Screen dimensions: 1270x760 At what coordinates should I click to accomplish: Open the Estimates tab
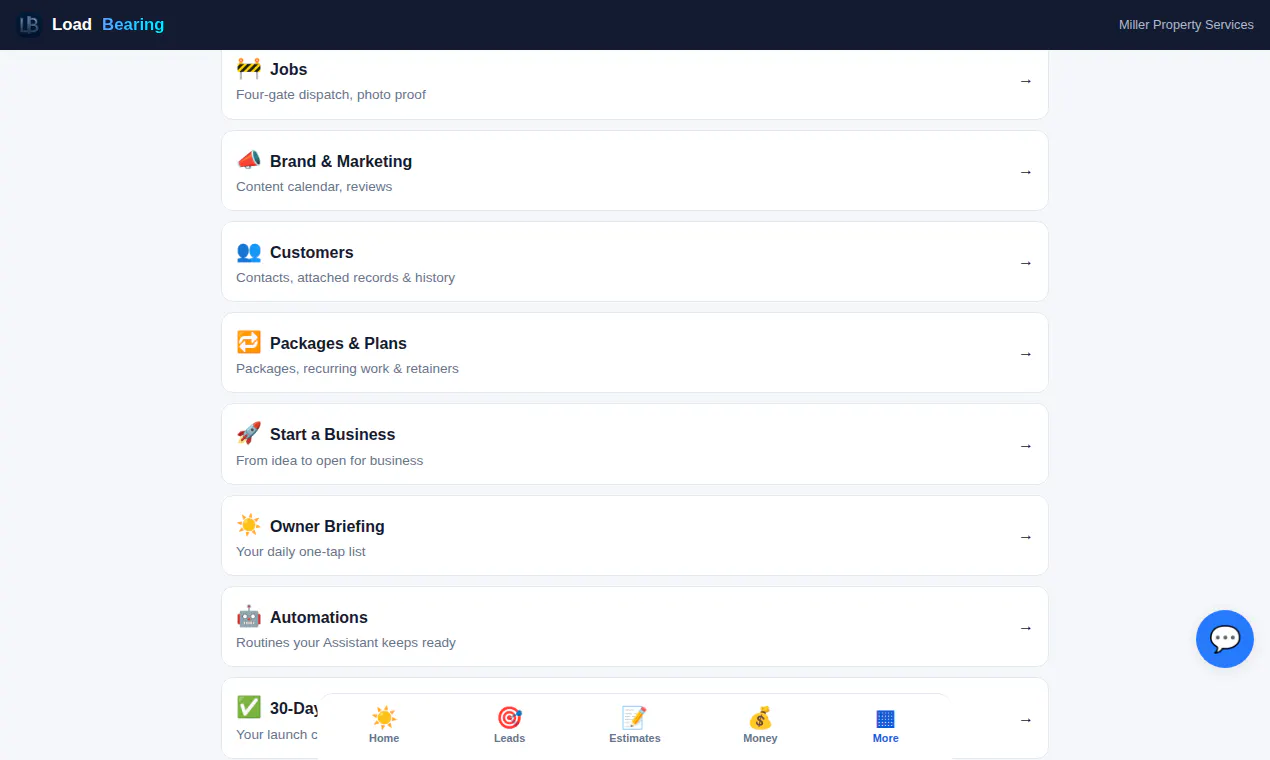pos(635,725)
